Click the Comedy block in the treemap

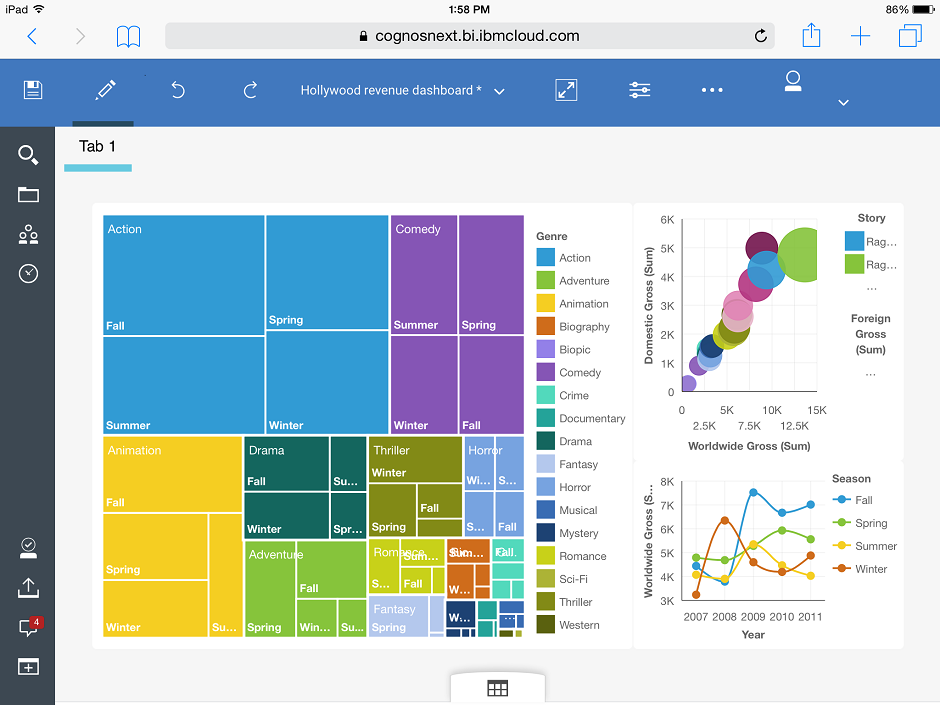420,270
